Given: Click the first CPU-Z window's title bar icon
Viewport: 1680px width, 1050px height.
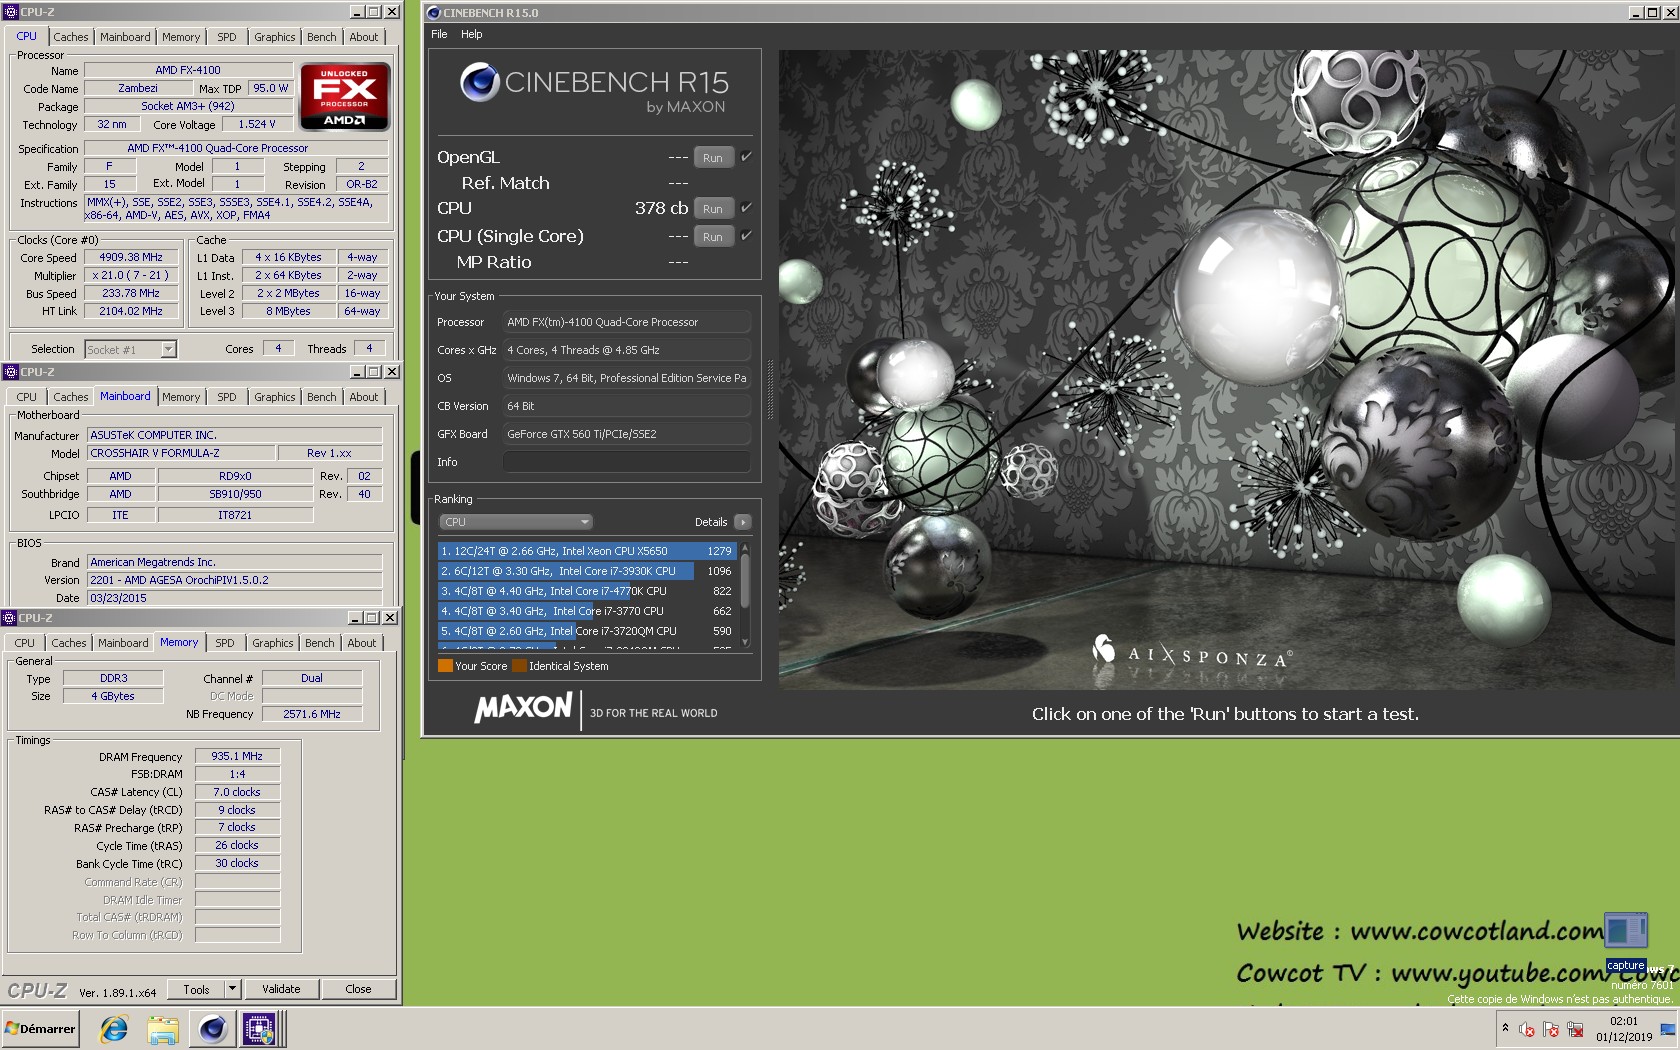Looking at the screenshot, I should coord(11,12).
